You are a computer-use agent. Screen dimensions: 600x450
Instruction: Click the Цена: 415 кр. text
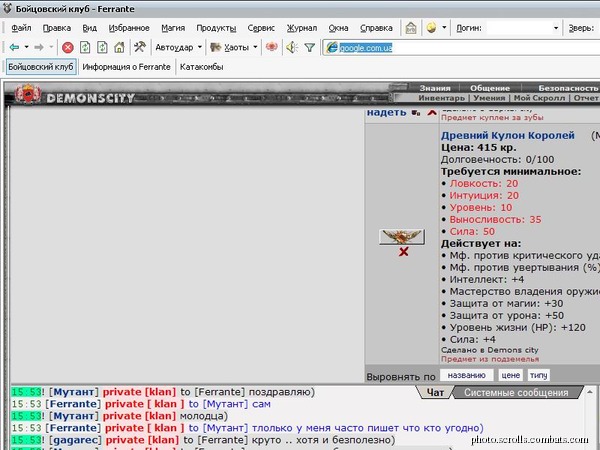tap(479, 147)
